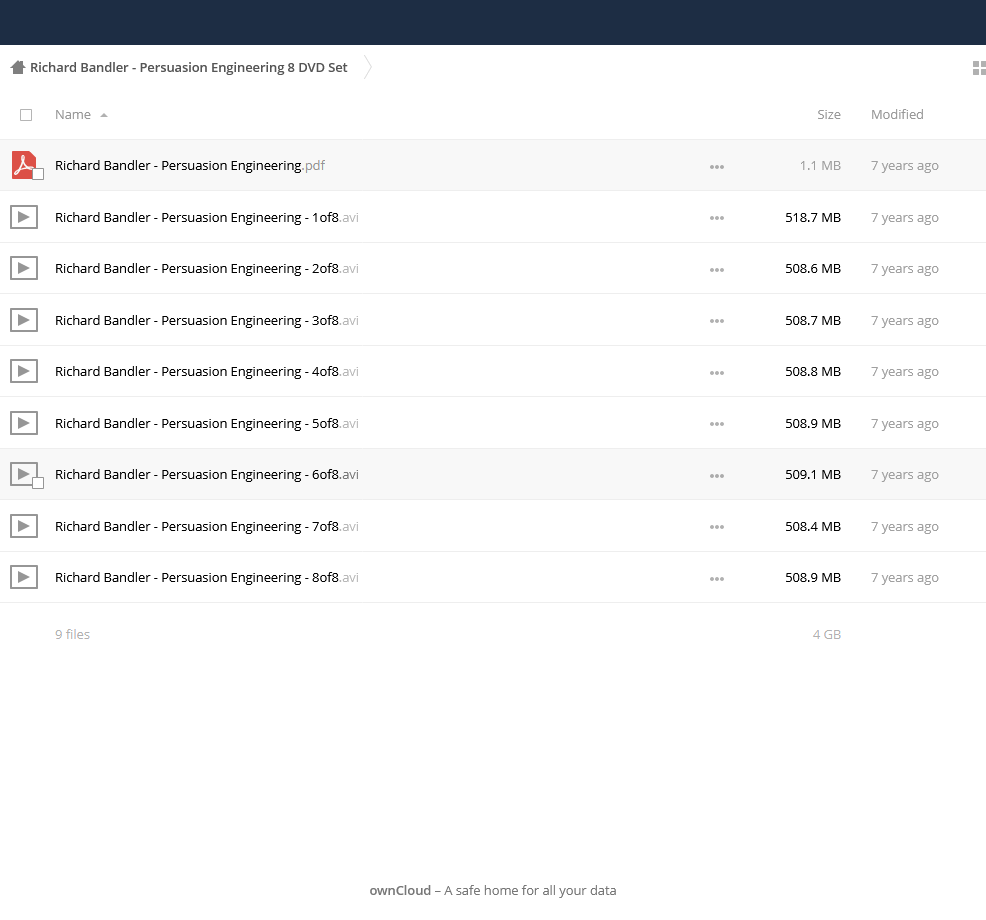Switch to grid view using the toggle icon

(x=979, y=68)
